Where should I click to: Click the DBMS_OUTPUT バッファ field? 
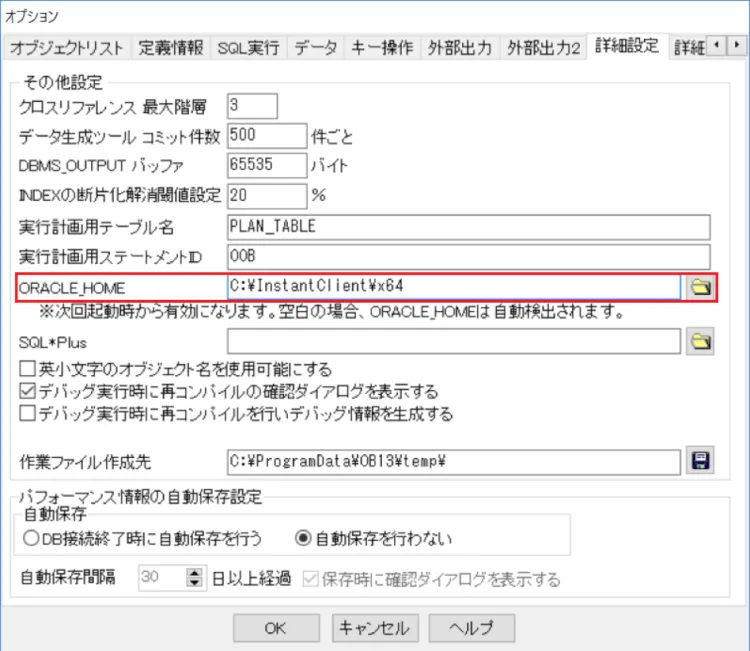(x=267, y=166)
